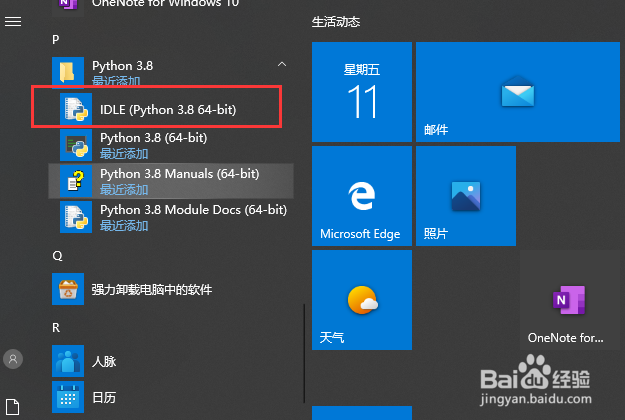Open the 照片 Photos tile
Screen dimensions: 625x420
466,196
